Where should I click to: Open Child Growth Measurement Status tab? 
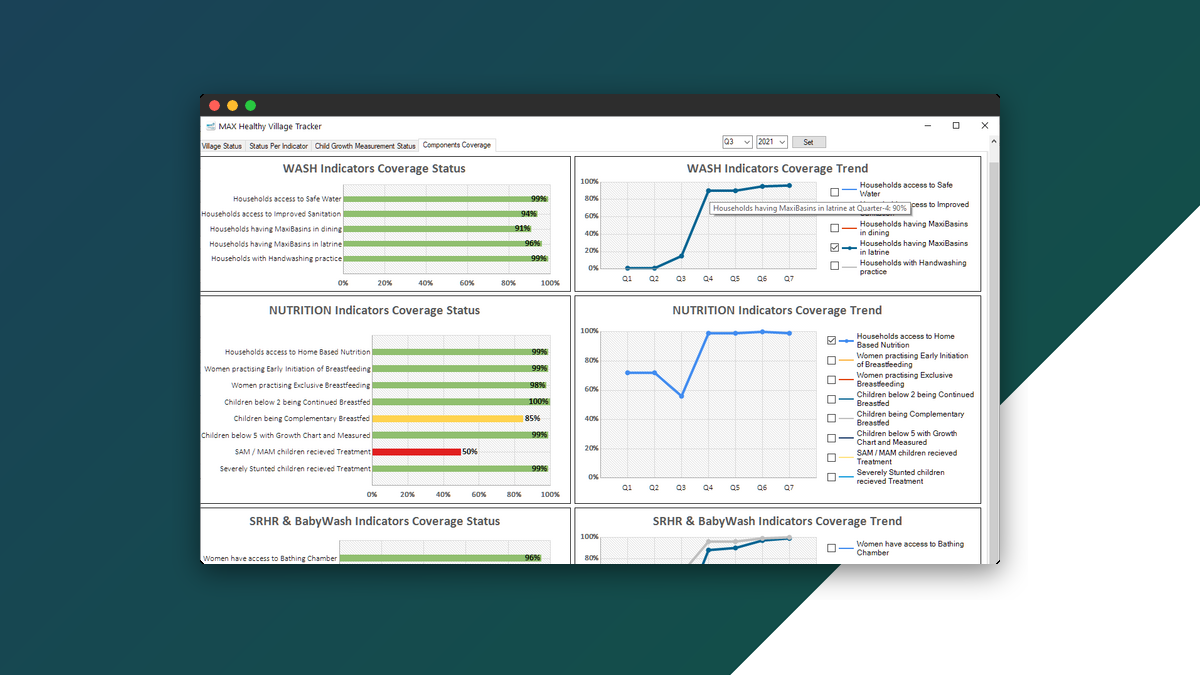(365, 146)
